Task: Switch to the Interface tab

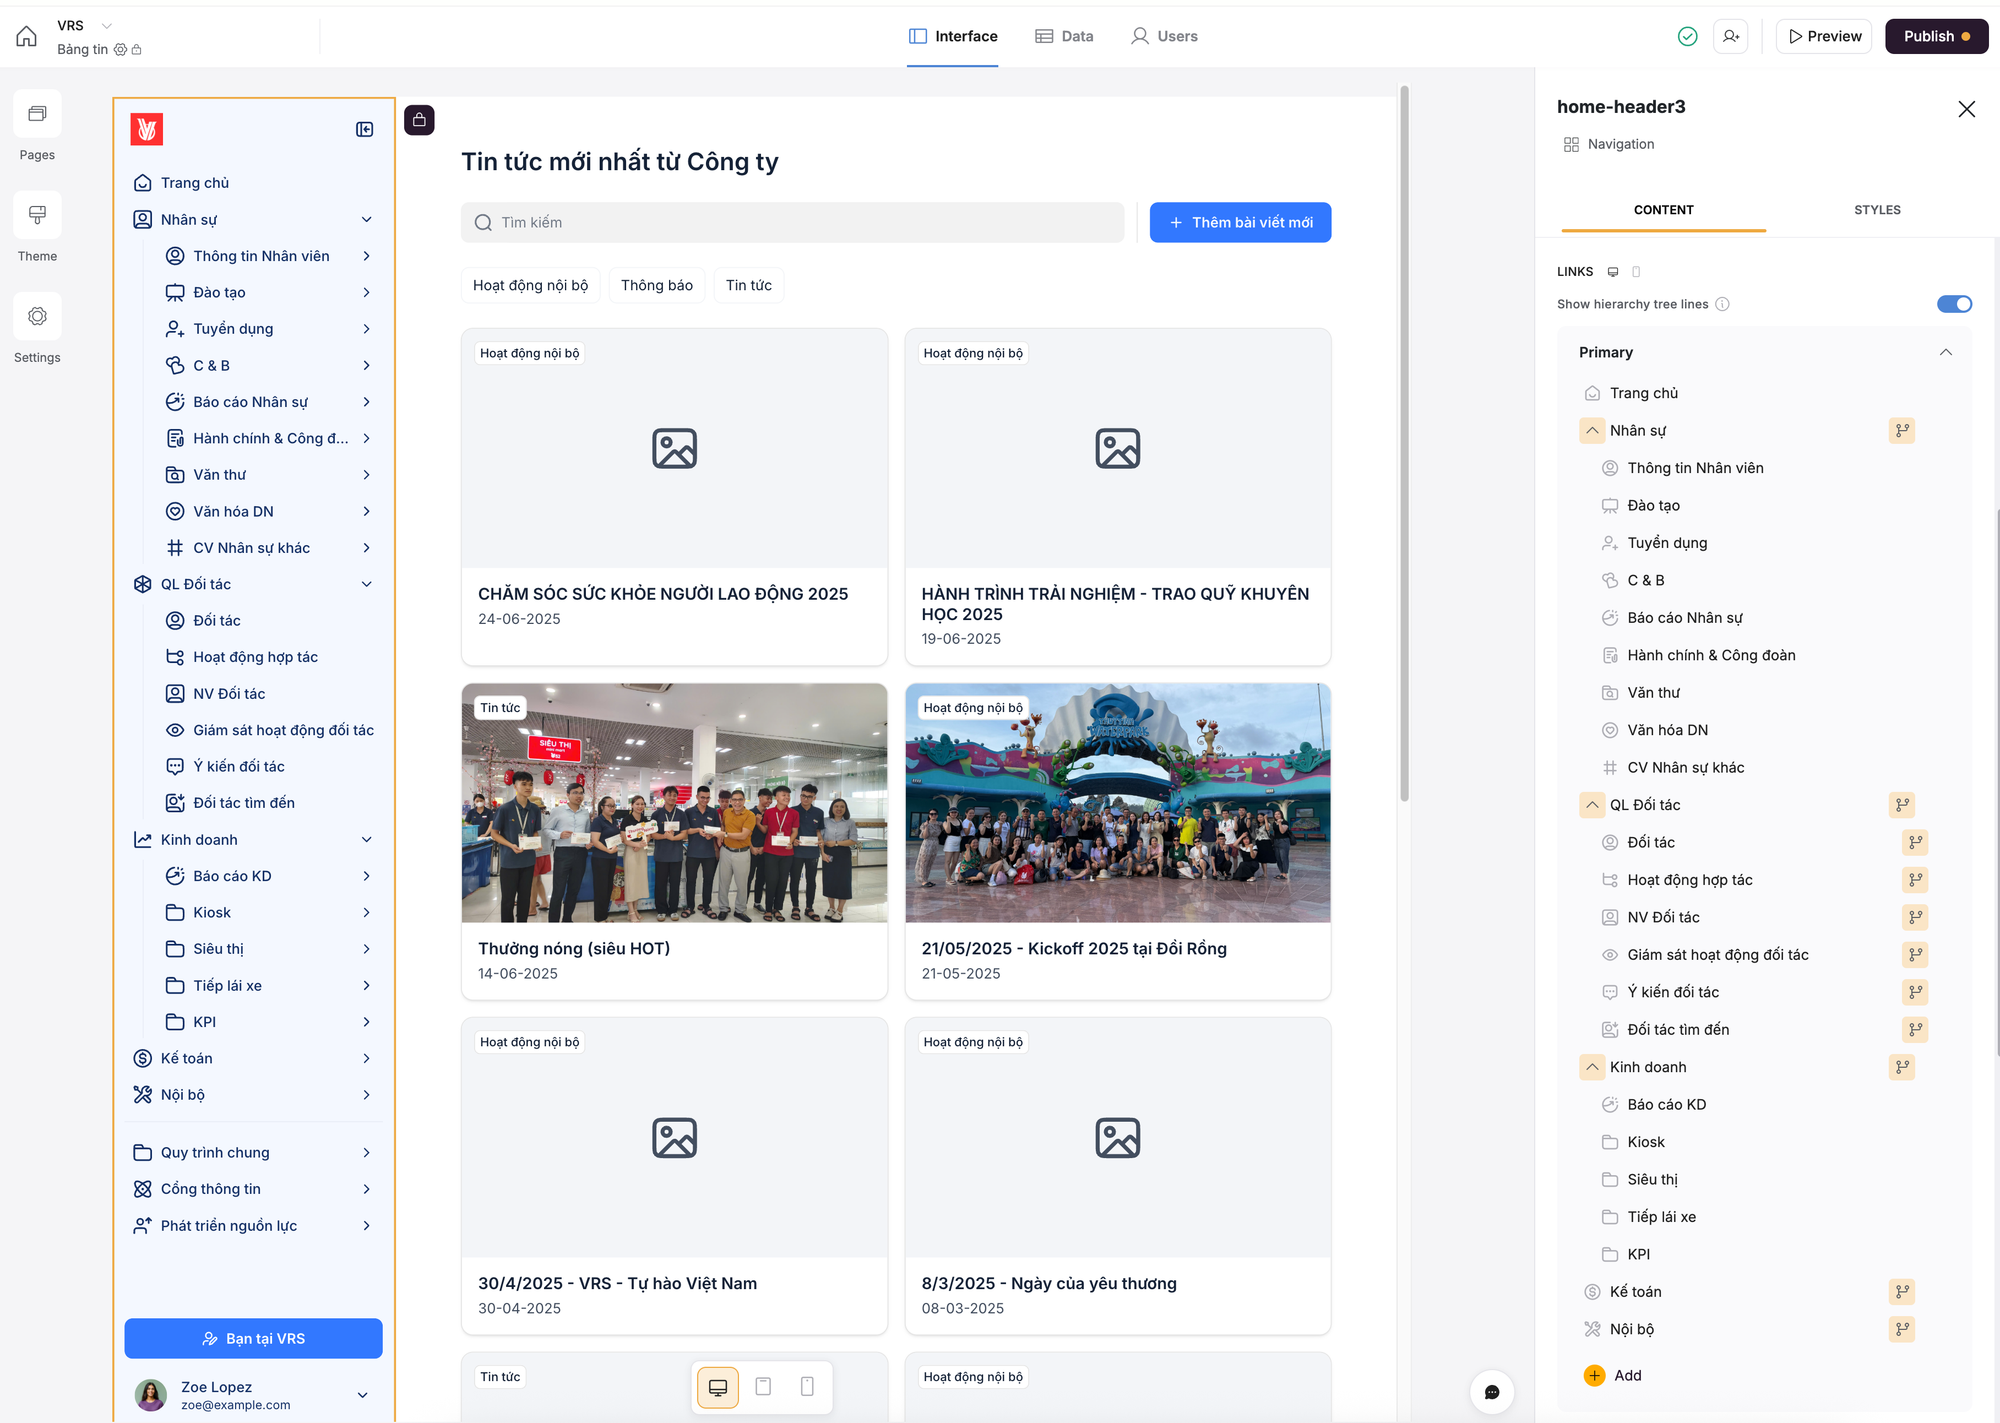Action: 953,36
